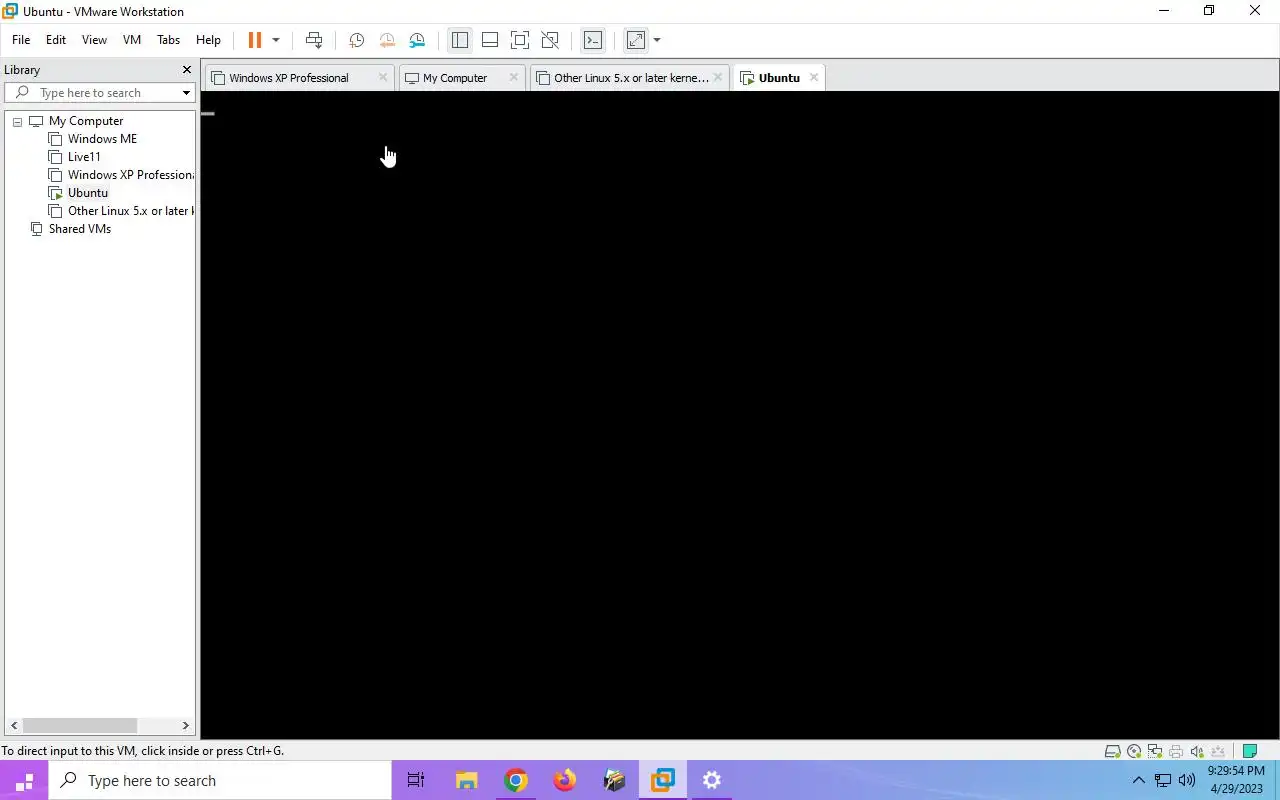Close the Ubuntu tab
The image size is (1280, 800).
(x=814, y=77)
